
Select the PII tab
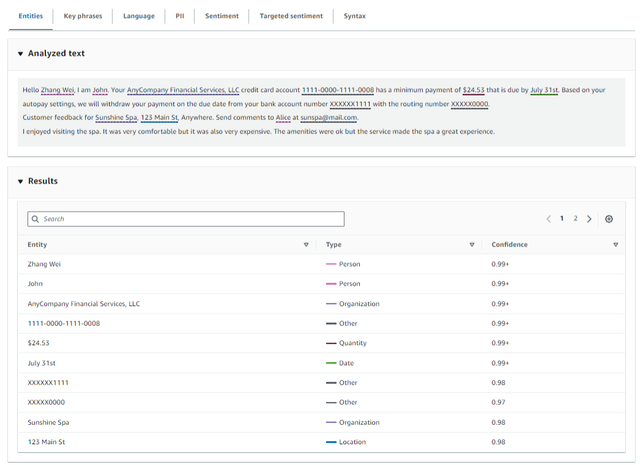(180, 17)
